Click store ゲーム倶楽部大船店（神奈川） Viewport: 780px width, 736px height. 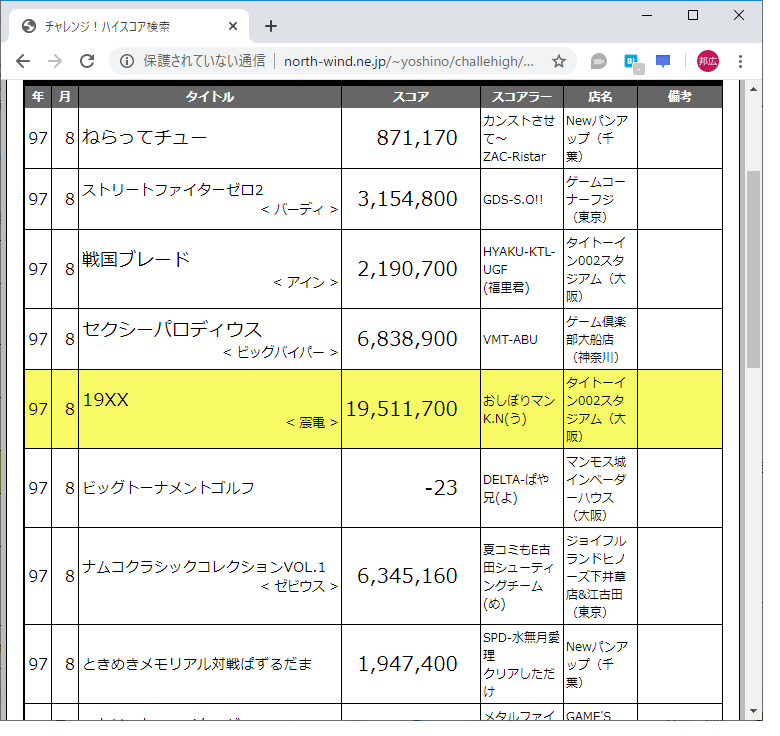tap(595, 339)
